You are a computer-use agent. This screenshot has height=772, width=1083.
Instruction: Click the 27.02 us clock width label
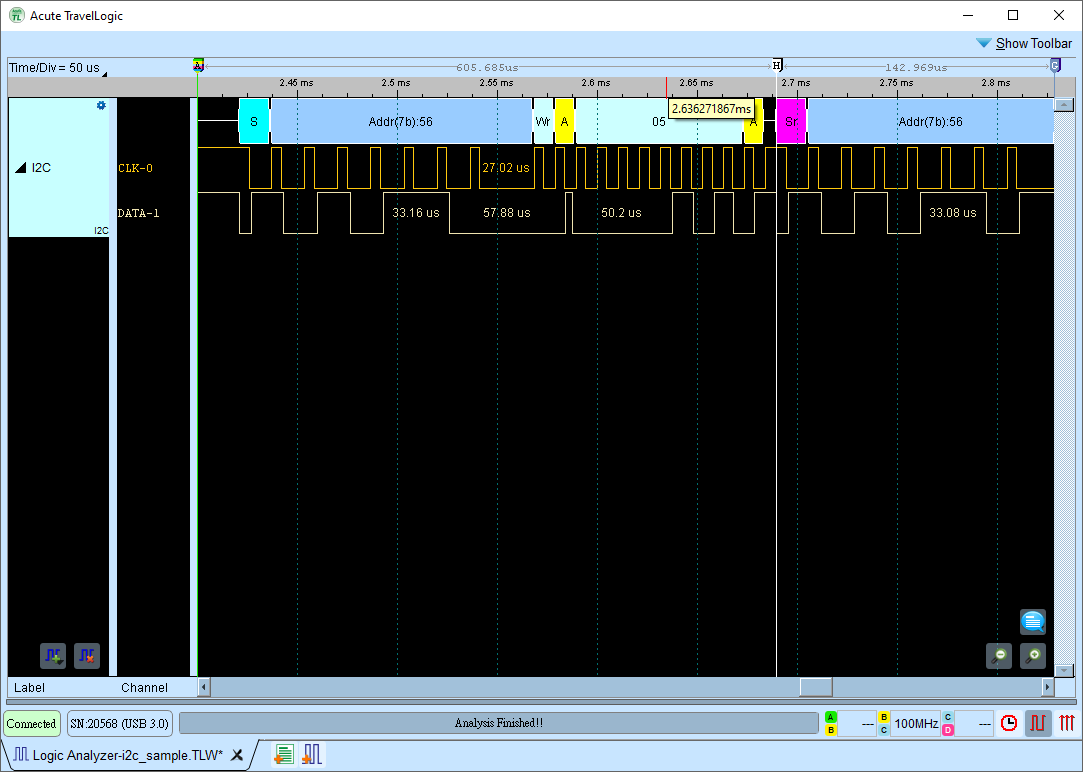pos(506,168)
